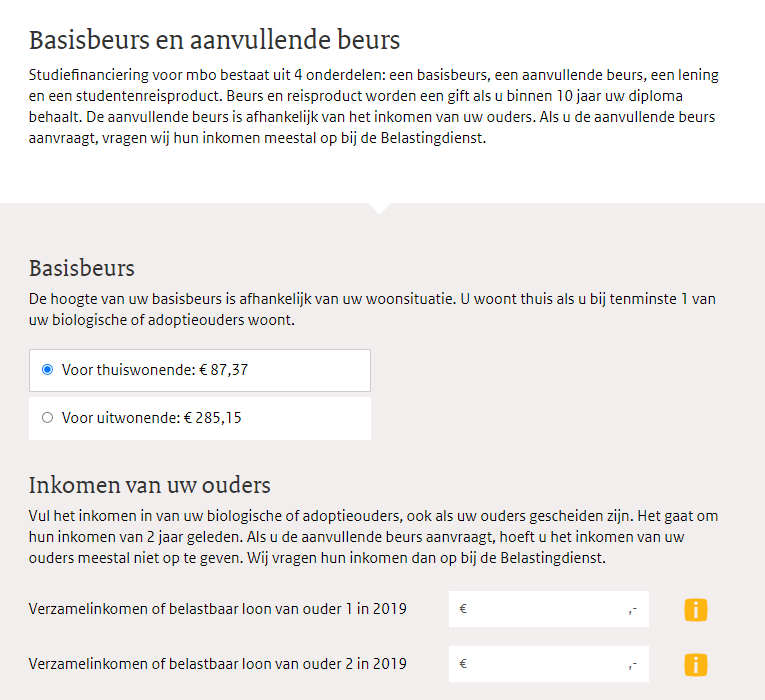
Task: Click the ouder 1 'Verzamelinkomen' label text
Action: pyautogui.click(x=218, y=609)
